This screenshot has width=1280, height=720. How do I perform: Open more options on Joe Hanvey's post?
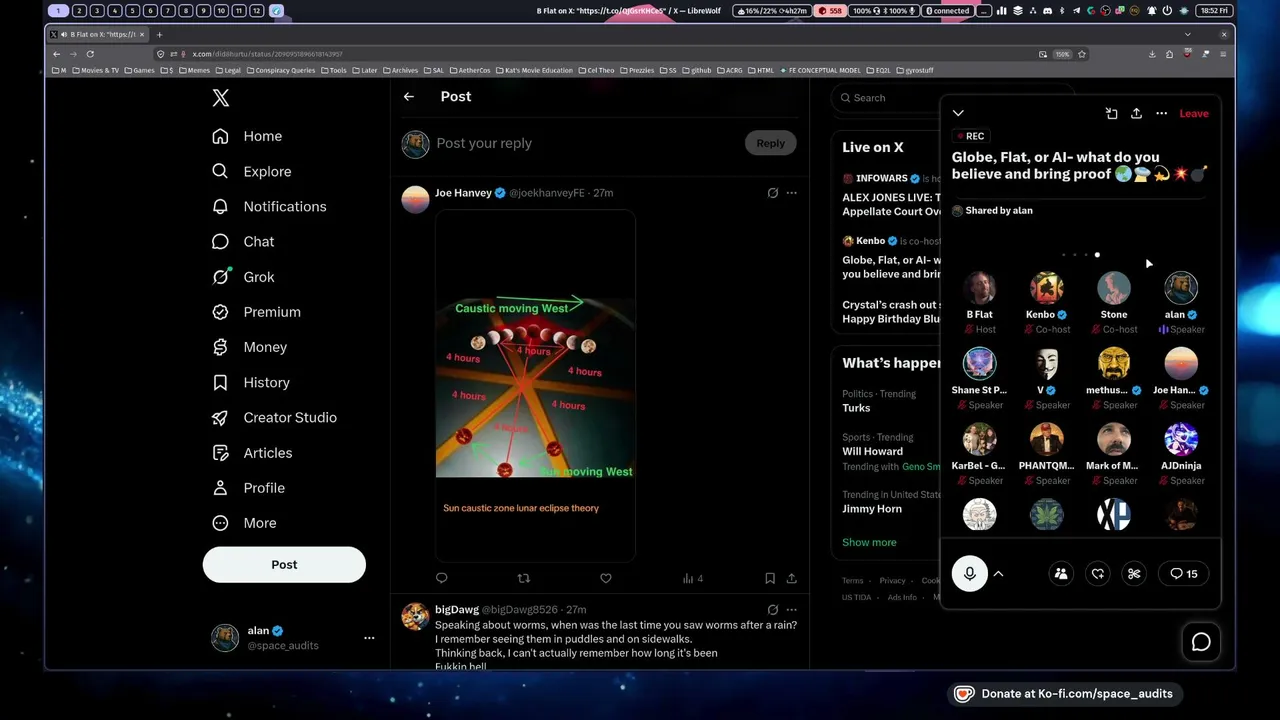[x=792, y=193]
